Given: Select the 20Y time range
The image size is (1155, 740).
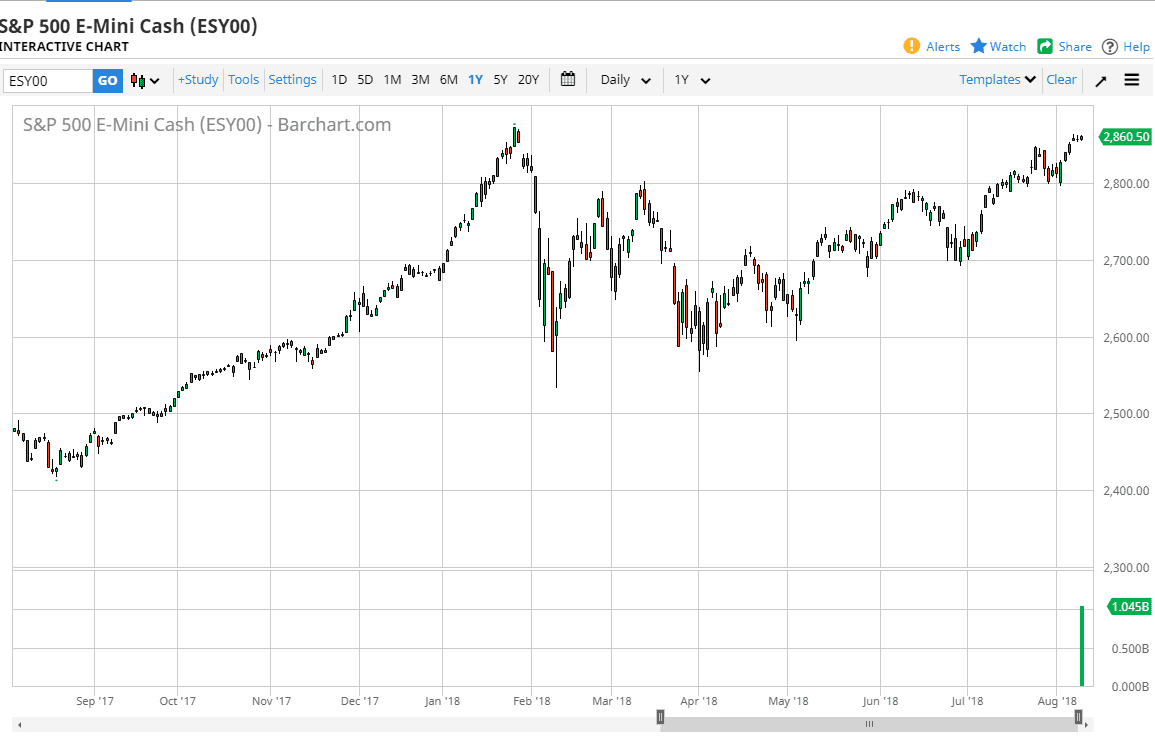Looking at the screenshot, I should (529, 80).
